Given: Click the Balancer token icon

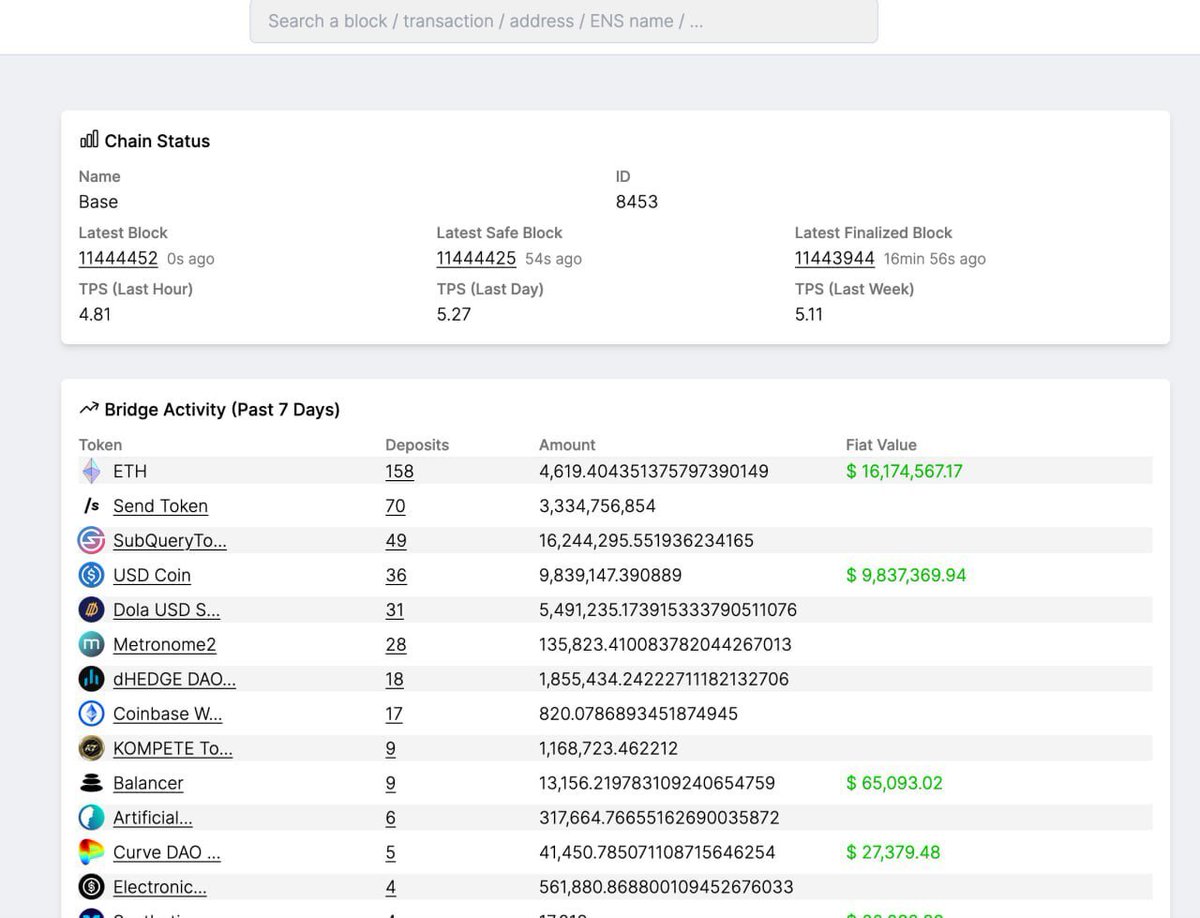Looking at the screenshot, I should pyautogui.click(x=91, y=783).
